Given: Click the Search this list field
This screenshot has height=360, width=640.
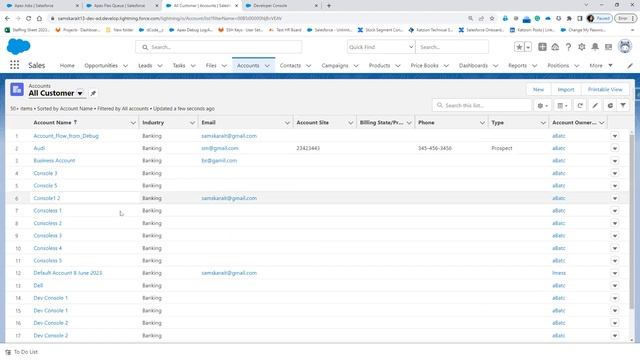Looking at the screenshot, I should click(x=482, y=105).
